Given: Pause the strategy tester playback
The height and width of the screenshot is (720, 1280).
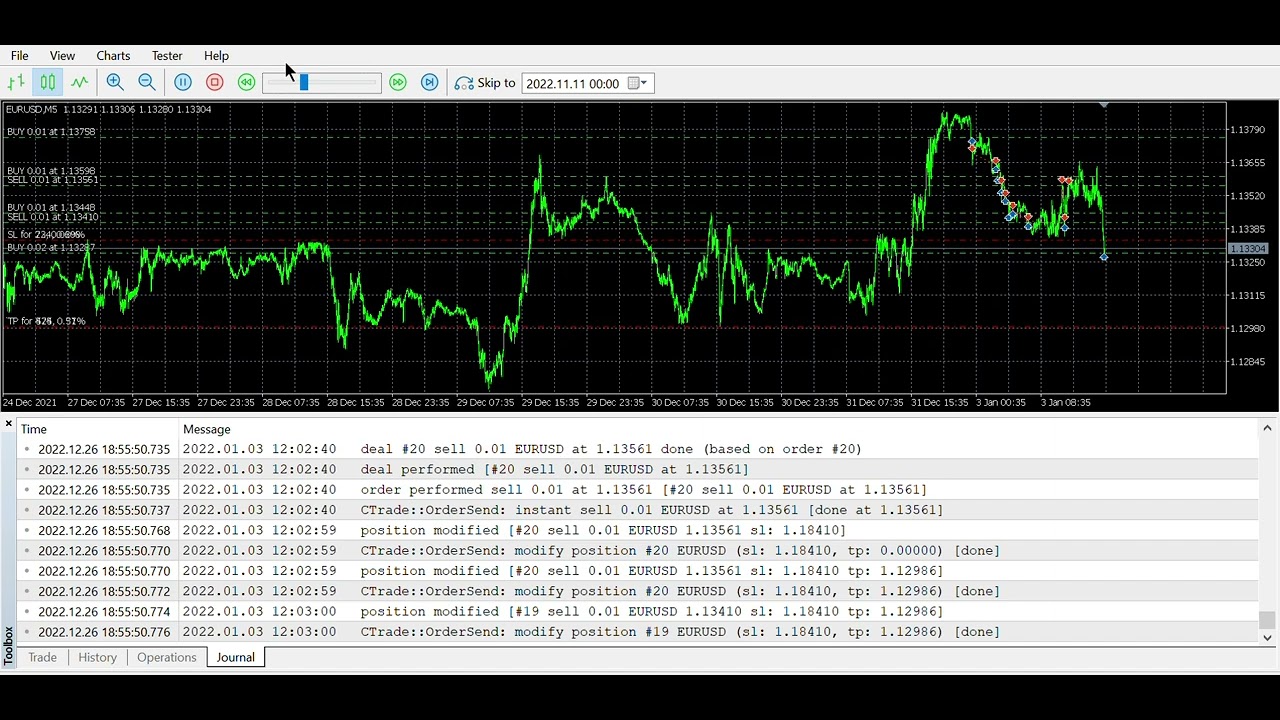Looking at the screenshot, I should coord(183,83).
